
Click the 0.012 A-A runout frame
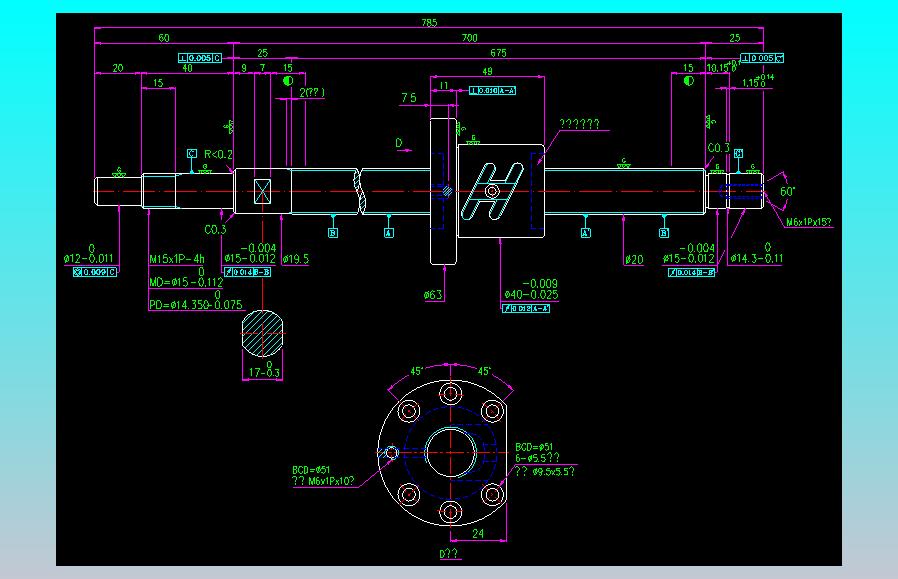tap(526, 308)
